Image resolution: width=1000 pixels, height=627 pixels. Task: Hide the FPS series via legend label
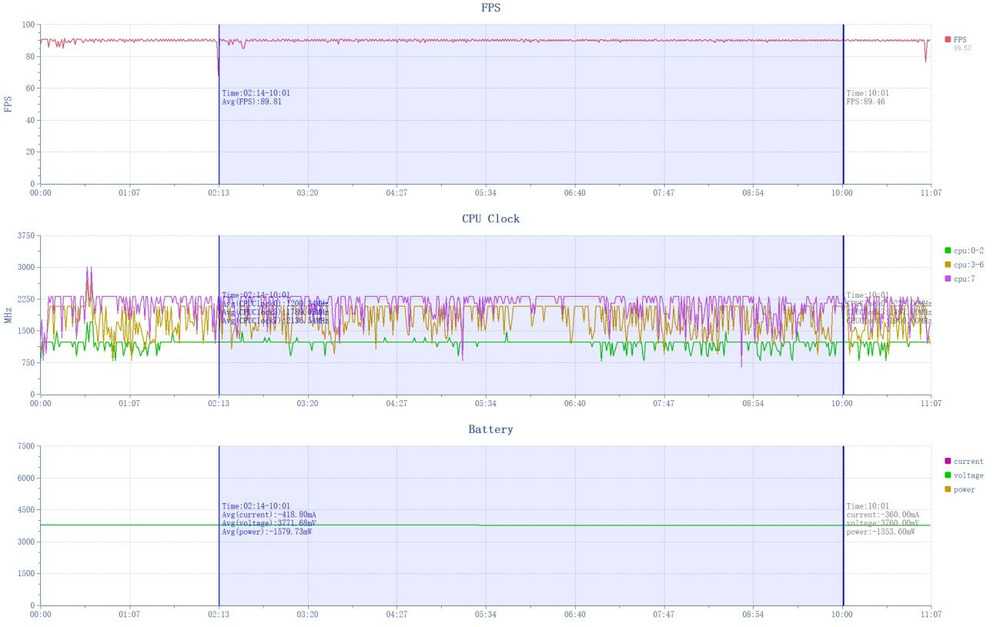961,39
